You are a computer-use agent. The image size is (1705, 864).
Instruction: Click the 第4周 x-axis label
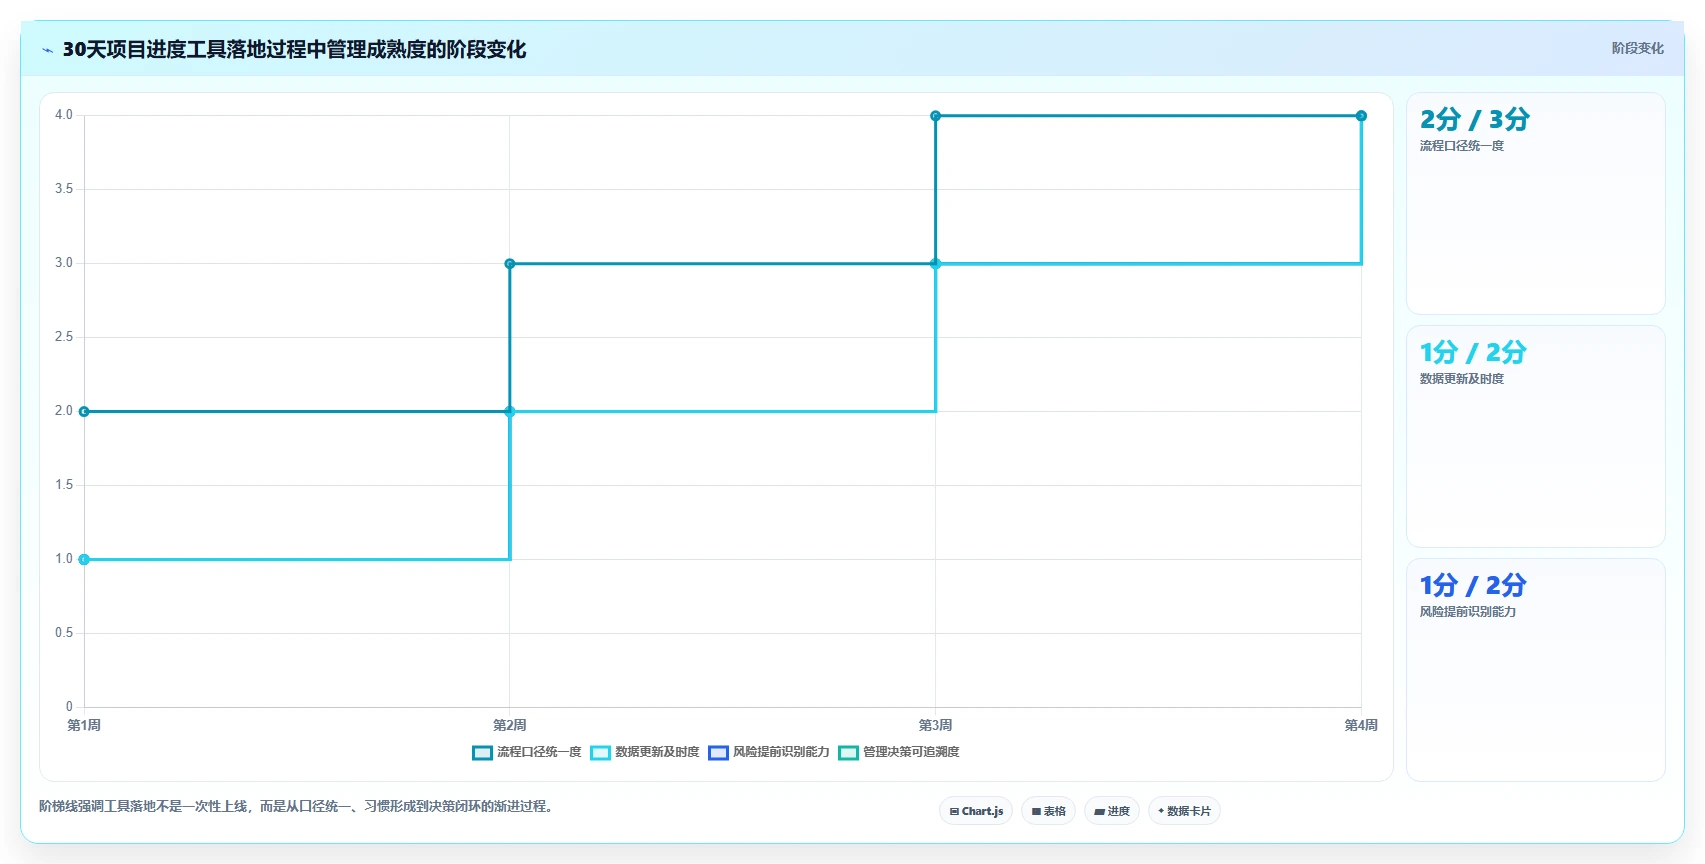(1361, 725)
